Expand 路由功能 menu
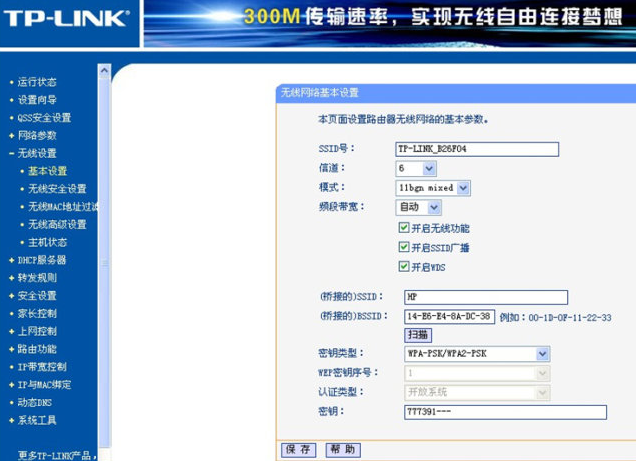 click(x=37, y=350)
